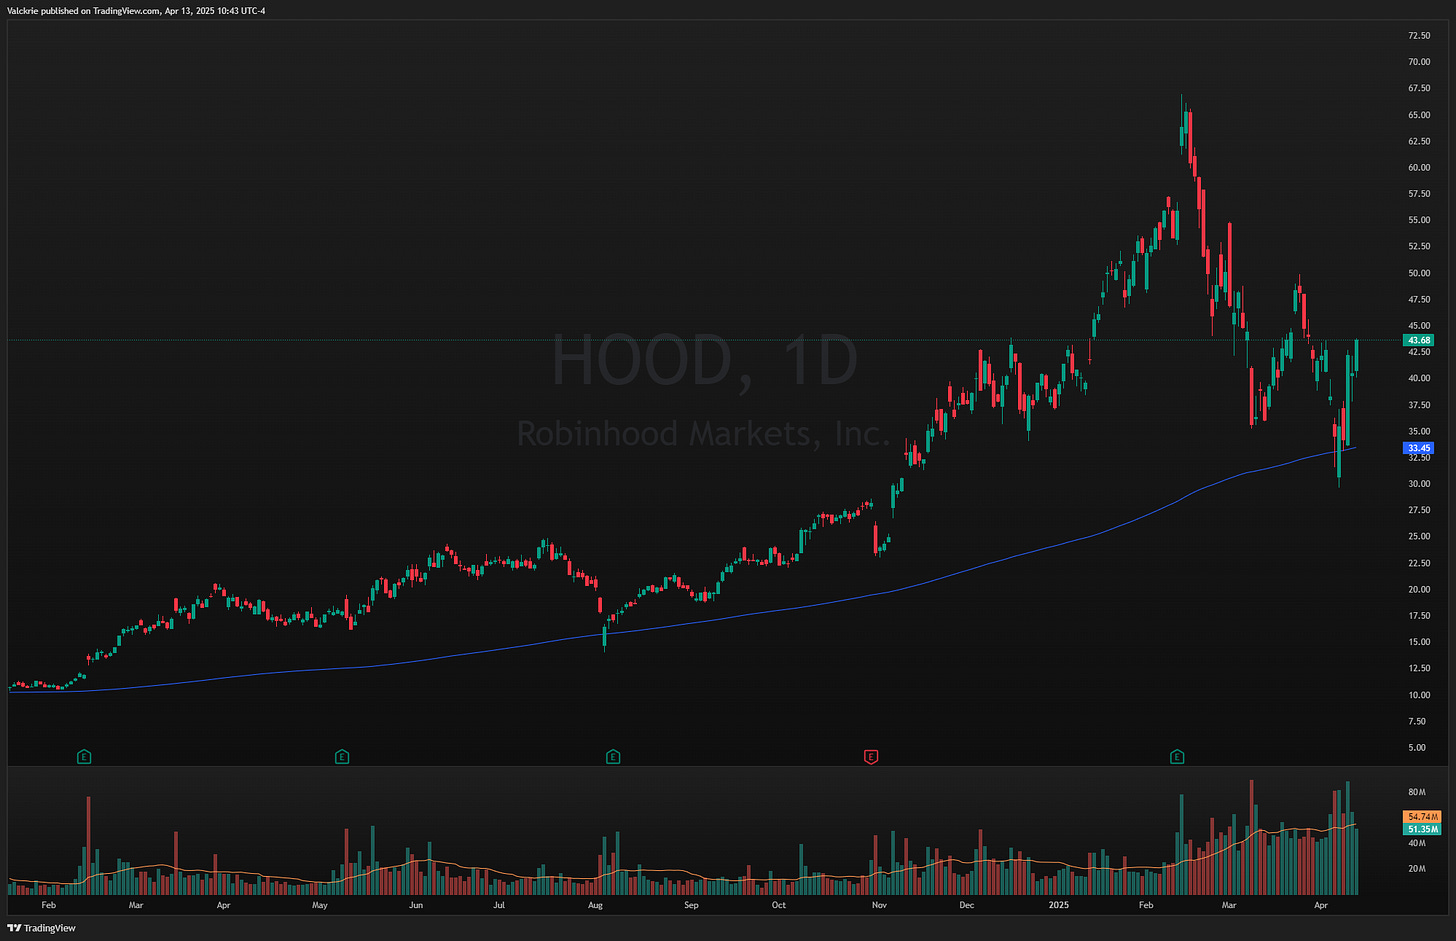Click the 67.50 price axis label
This screenshot has width=1456, height=941.
click(1419, 88)
